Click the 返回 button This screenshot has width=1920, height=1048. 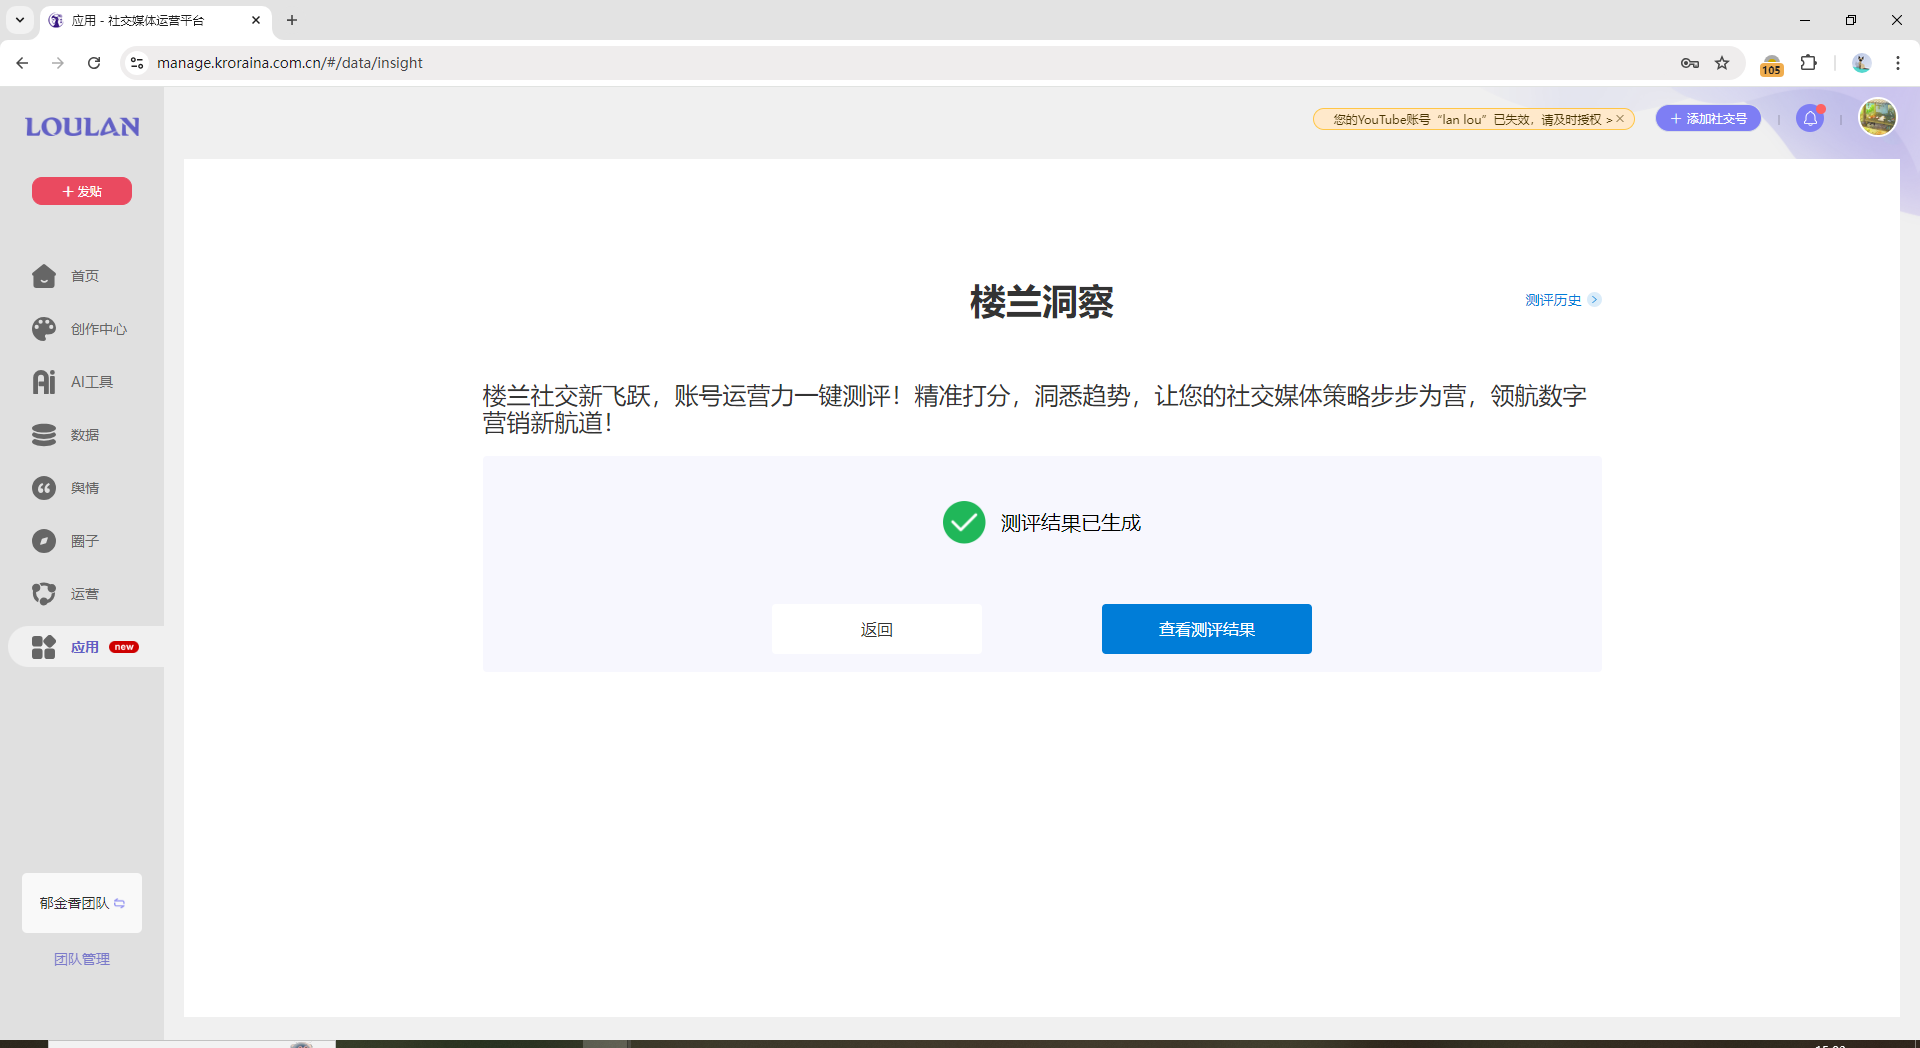coord(877,629)
